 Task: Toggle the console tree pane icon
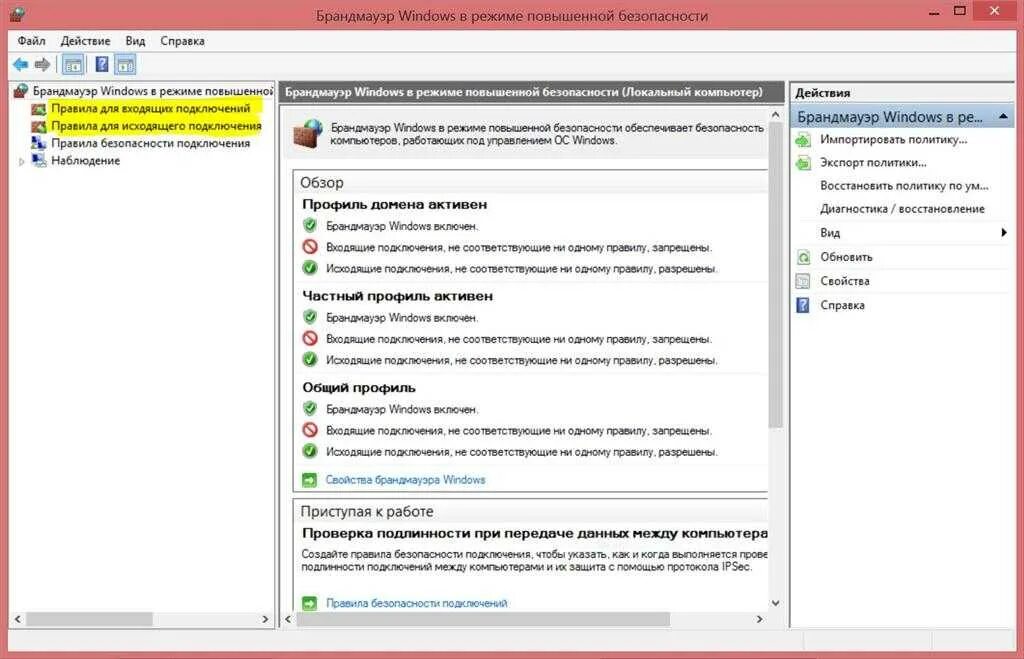tap(73, 65)
